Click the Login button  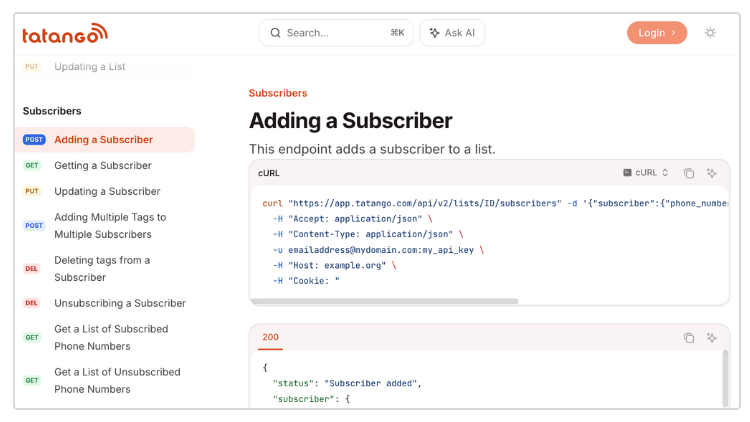tap(656, 33)
